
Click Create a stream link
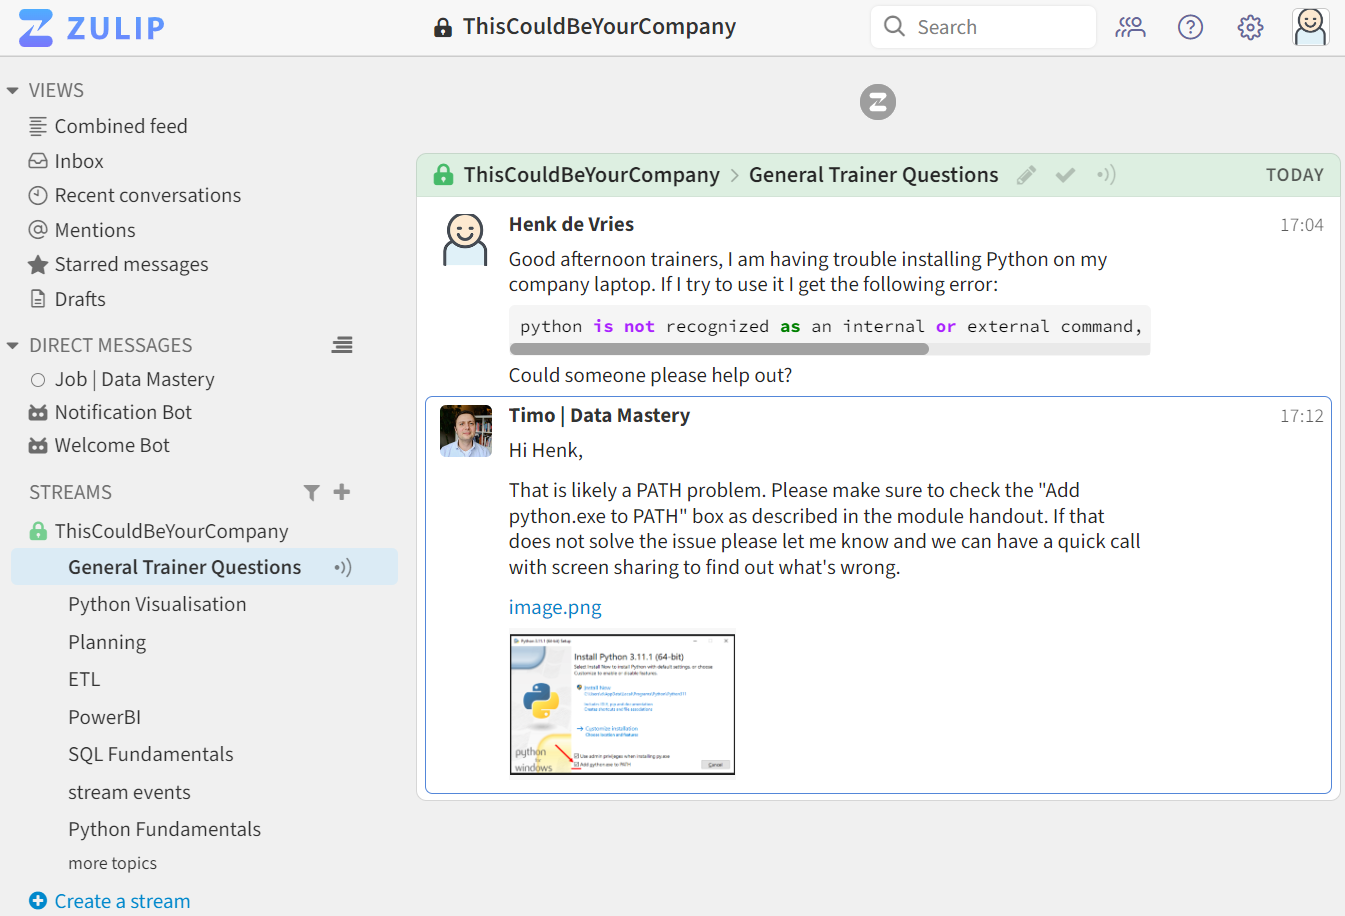pyautogui.click(x=122, y=901)
